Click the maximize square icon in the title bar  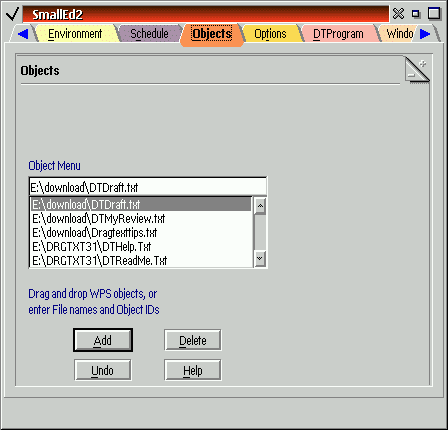pyautogui.click(x=434, y=14)
